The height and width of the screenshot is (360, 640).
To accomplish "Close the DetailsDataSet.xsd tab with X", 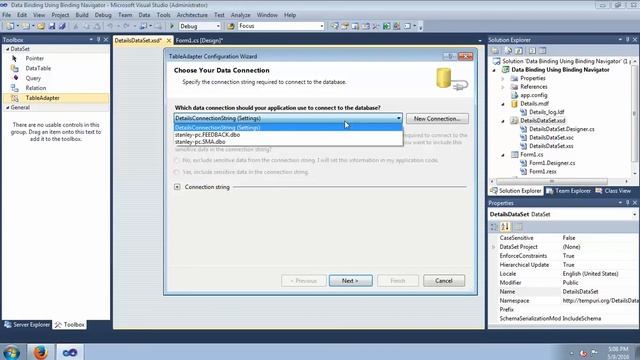I will pos(168,40).
